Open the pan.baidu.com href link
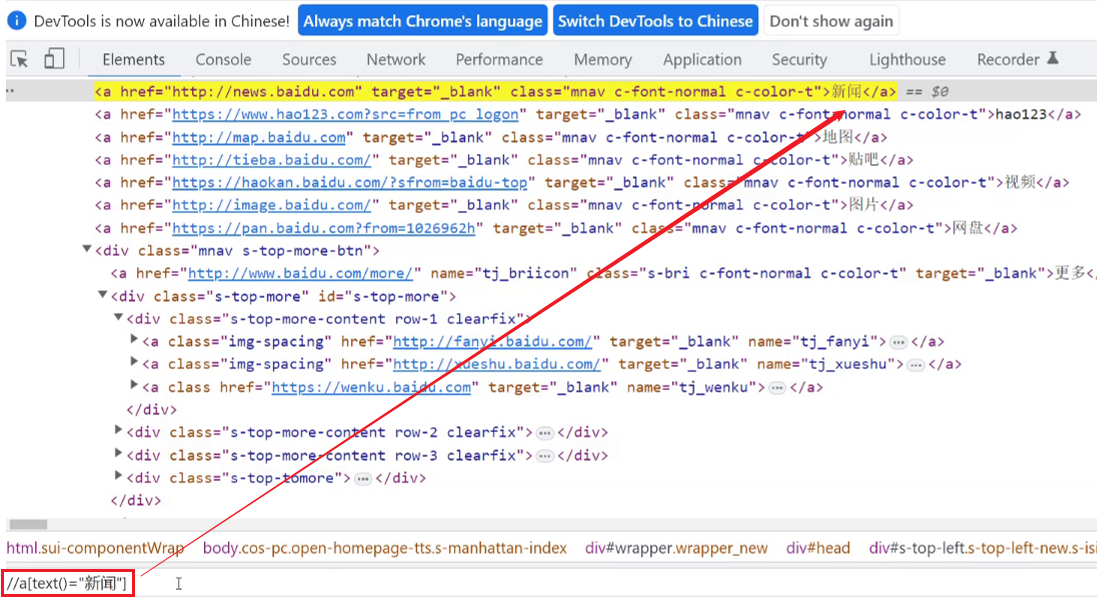Viewport: 1097px width, 597px height. click(324, 228)
